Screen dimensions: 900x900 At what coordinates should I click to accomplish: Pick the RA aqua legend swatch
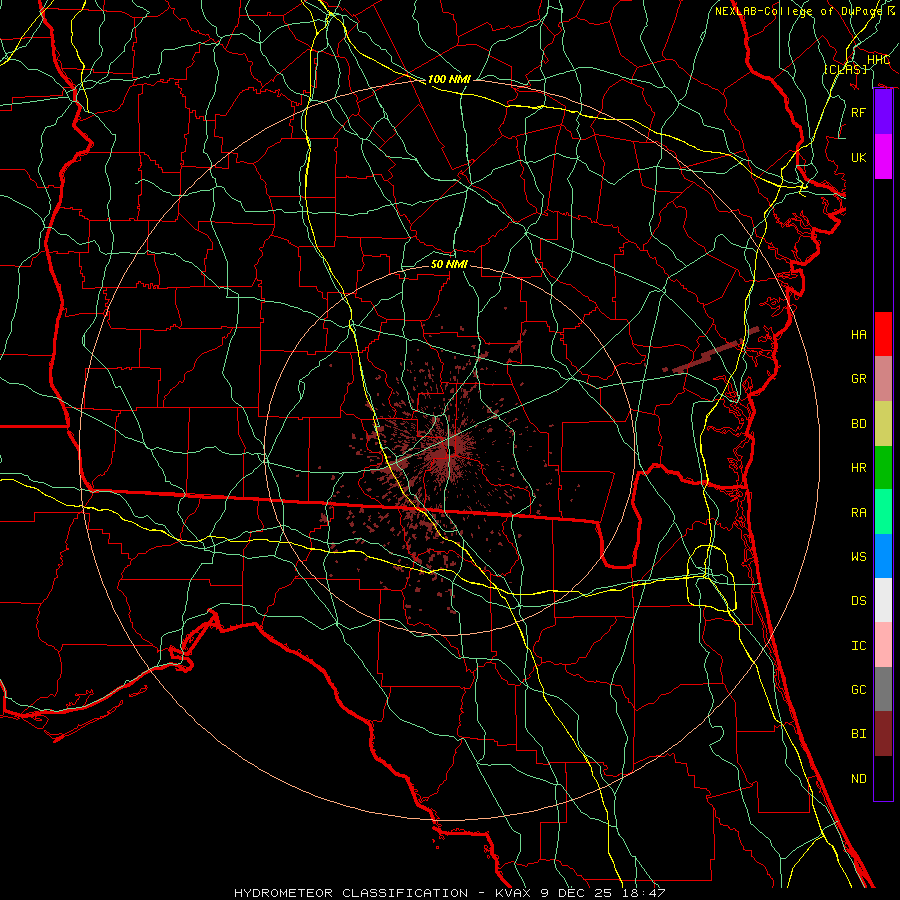[883, 512]
